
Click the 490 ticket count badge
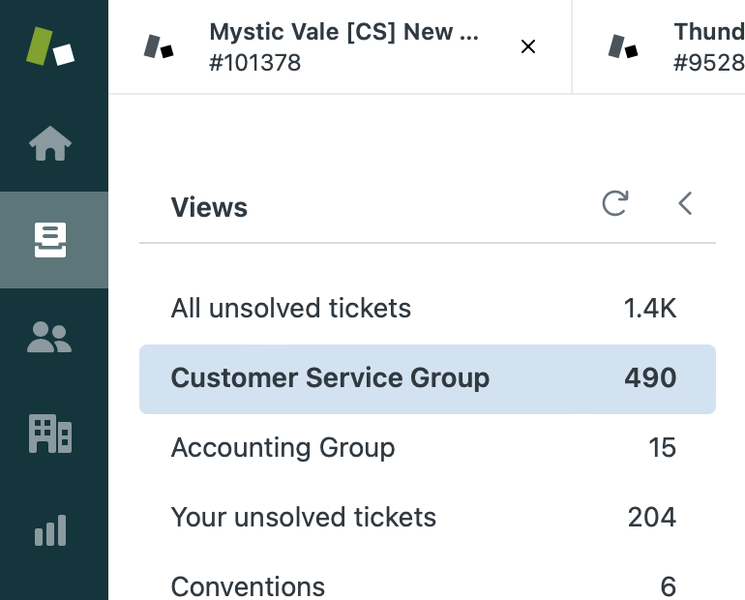point(650,378)
